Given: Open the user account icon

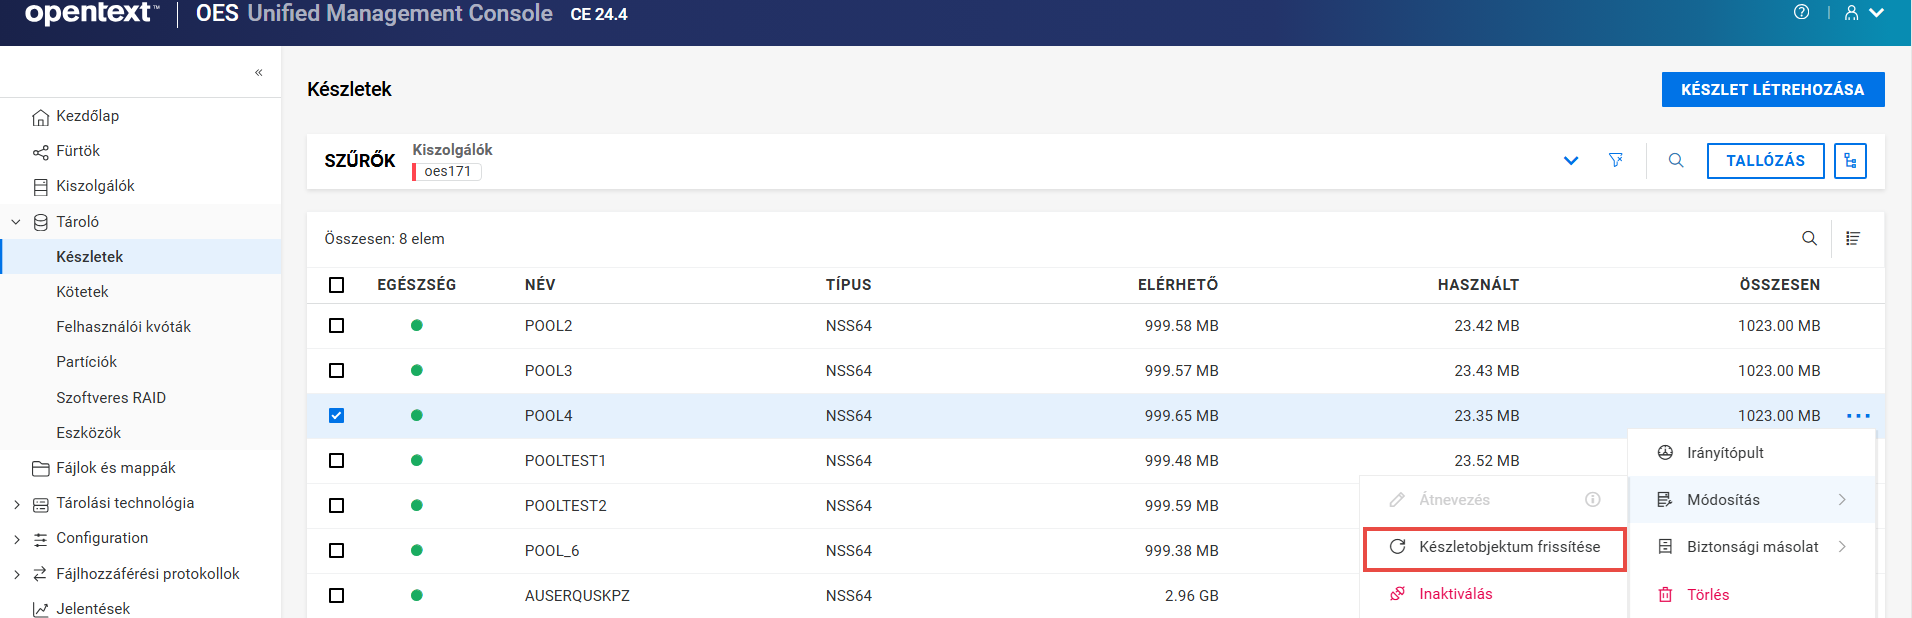Looking at the screenshot, I should (1851, 13).
